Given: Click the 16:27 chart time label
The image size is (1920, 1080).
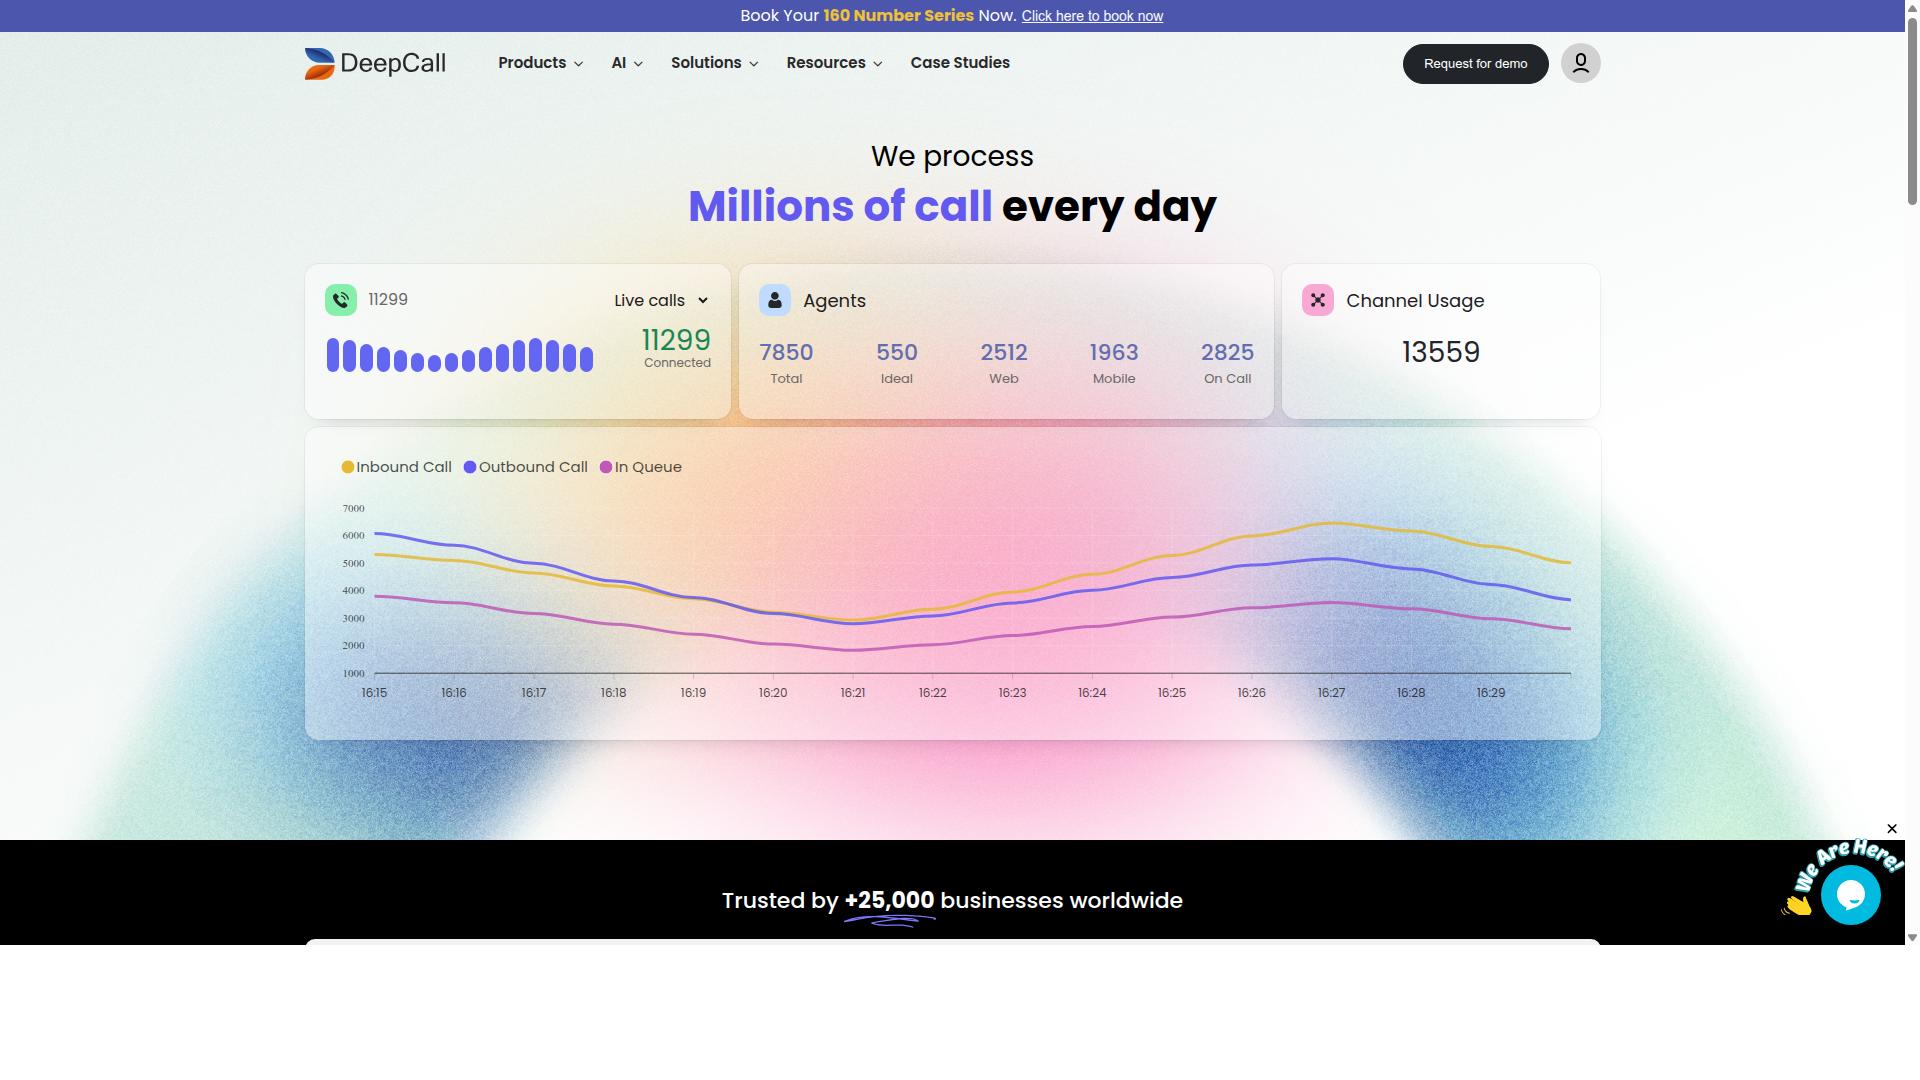Looking at the screenshot, I should [1331, 693].
